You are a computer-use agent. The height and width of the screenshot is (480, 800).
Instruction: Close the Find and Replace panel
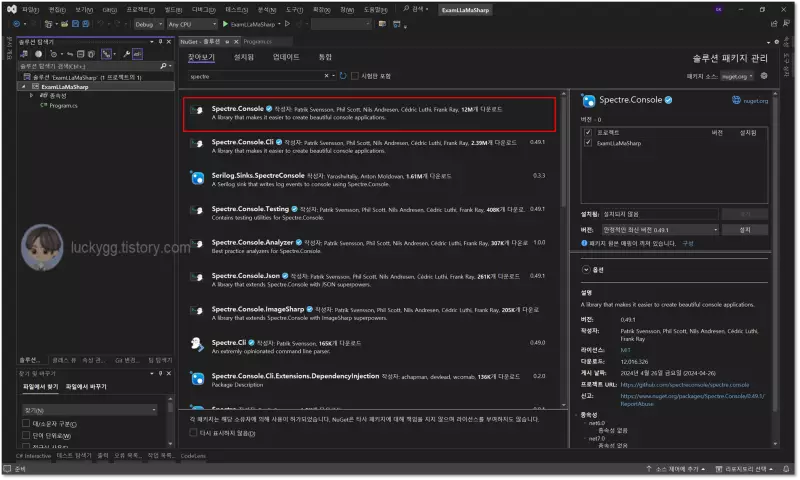(169, 374)
